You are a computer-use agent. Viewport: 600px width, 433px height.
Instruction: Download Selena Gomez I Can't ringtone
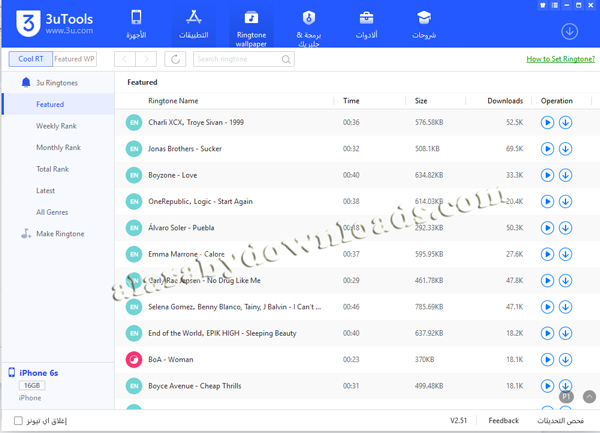565,307
